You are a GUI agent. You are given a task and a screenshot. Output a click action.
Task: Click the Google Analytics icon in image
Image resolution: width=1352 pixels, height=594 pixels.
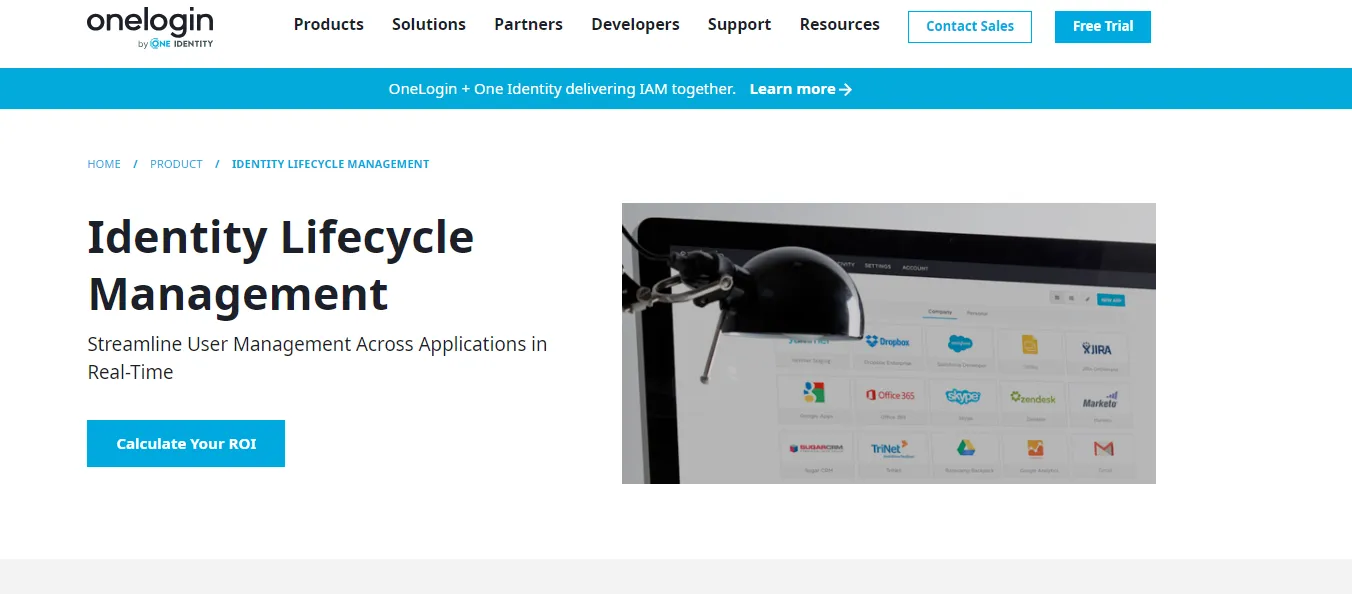1035,449
